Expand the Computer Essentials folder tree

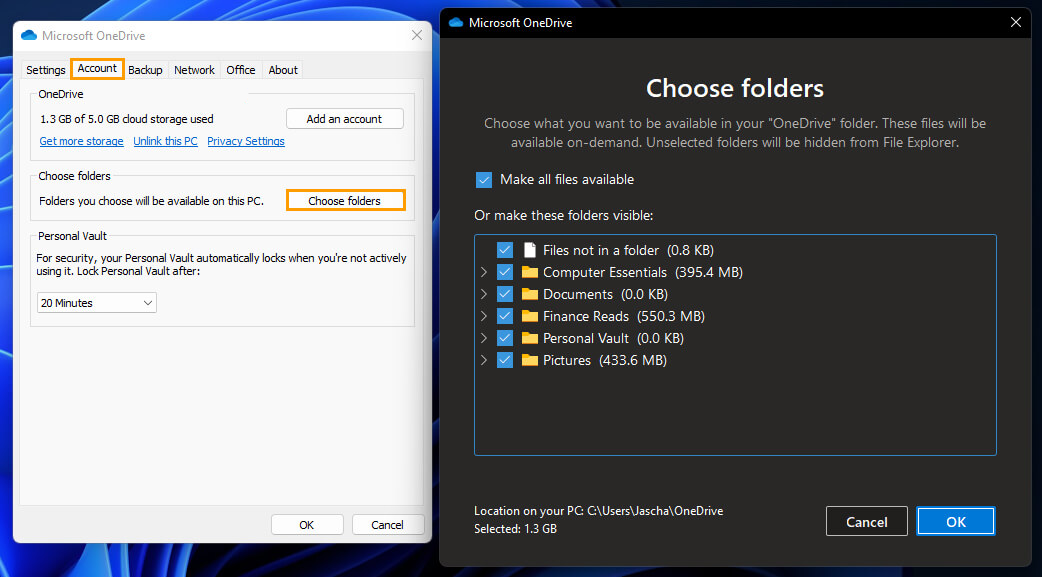(484, 272)
